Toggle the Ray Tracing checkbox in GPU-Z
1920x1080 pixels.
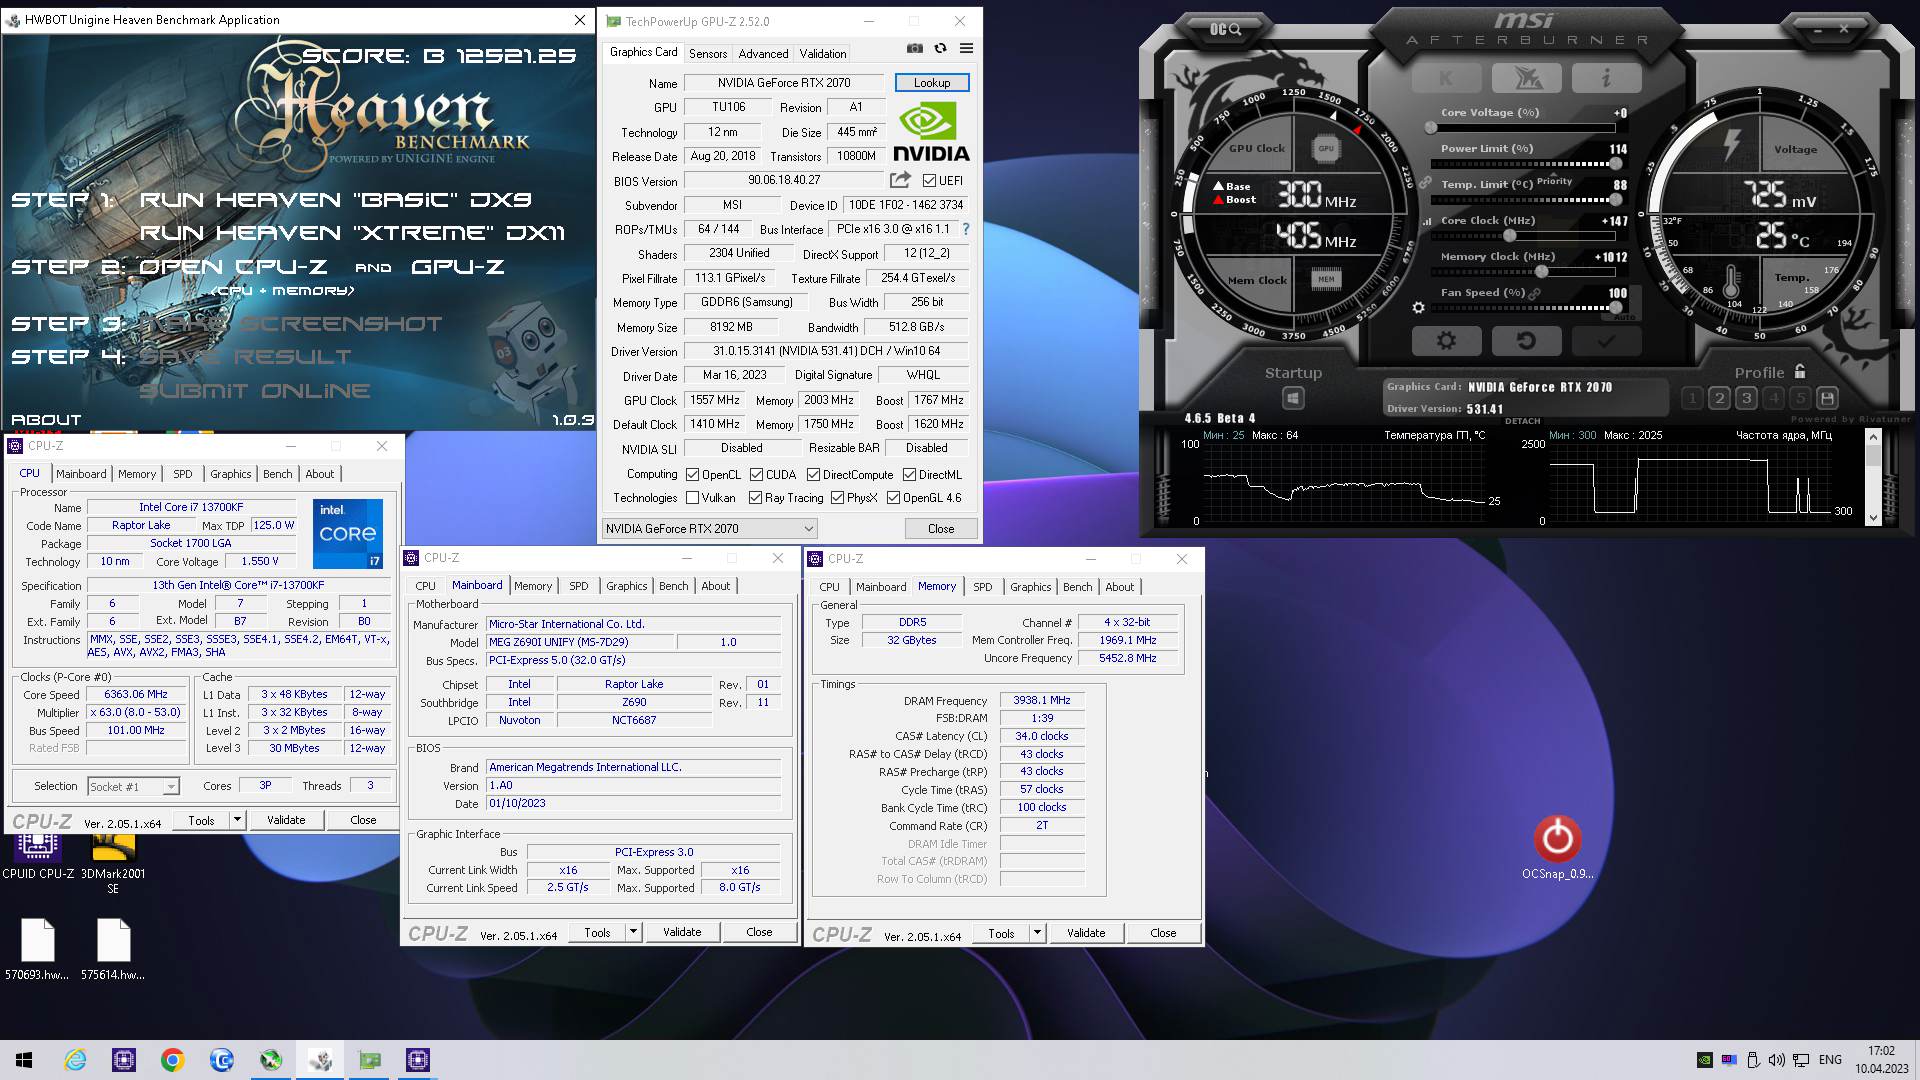click(755, 498)
